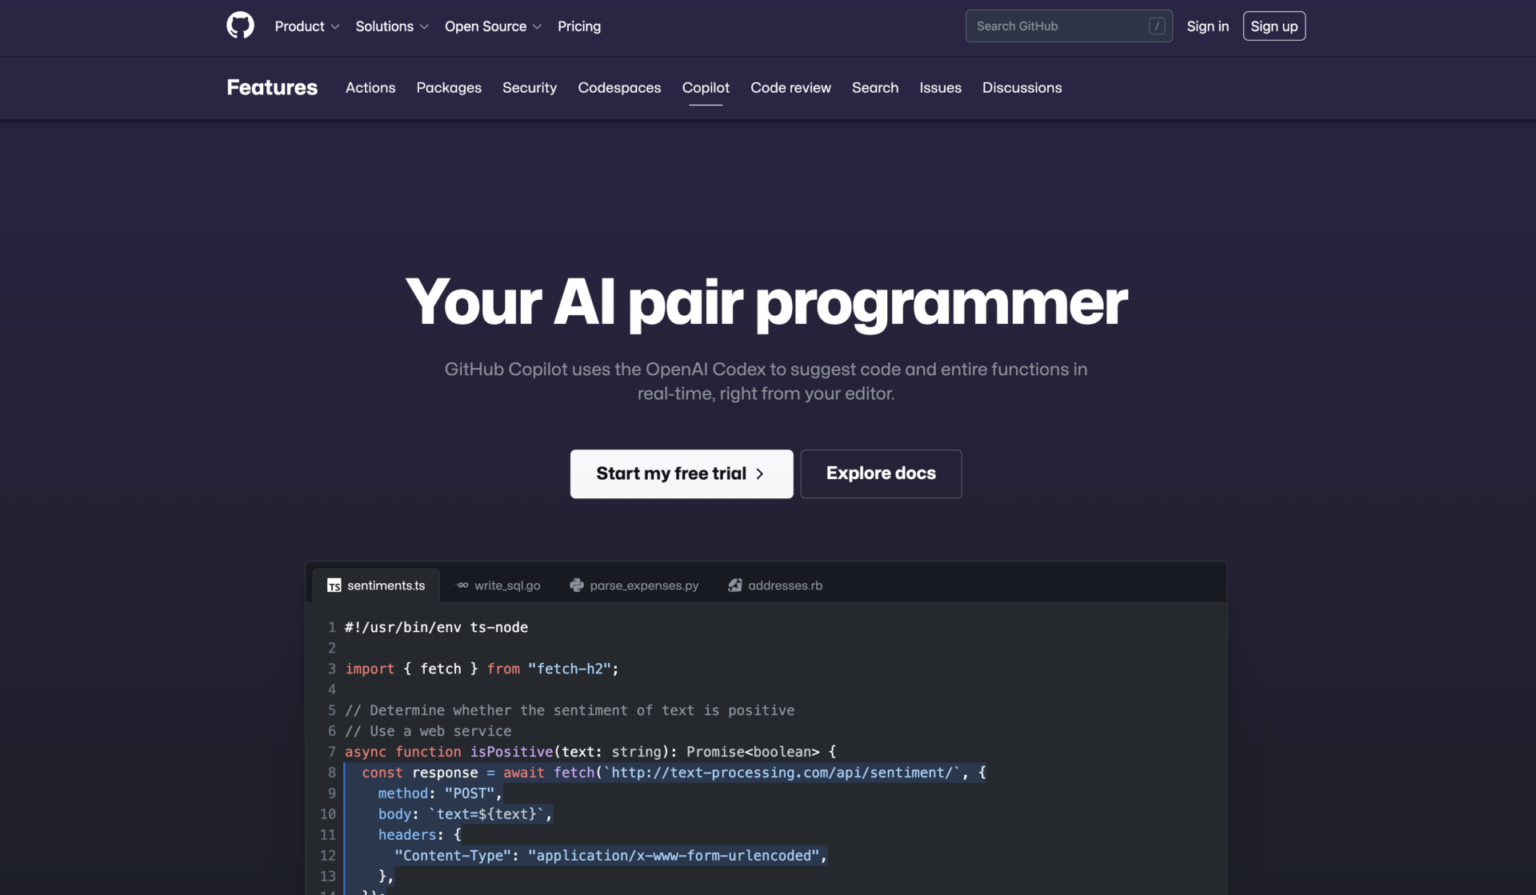Click the Sign in link
The width and height of the screenshot is (1536, 895).
click(1207, 26)
